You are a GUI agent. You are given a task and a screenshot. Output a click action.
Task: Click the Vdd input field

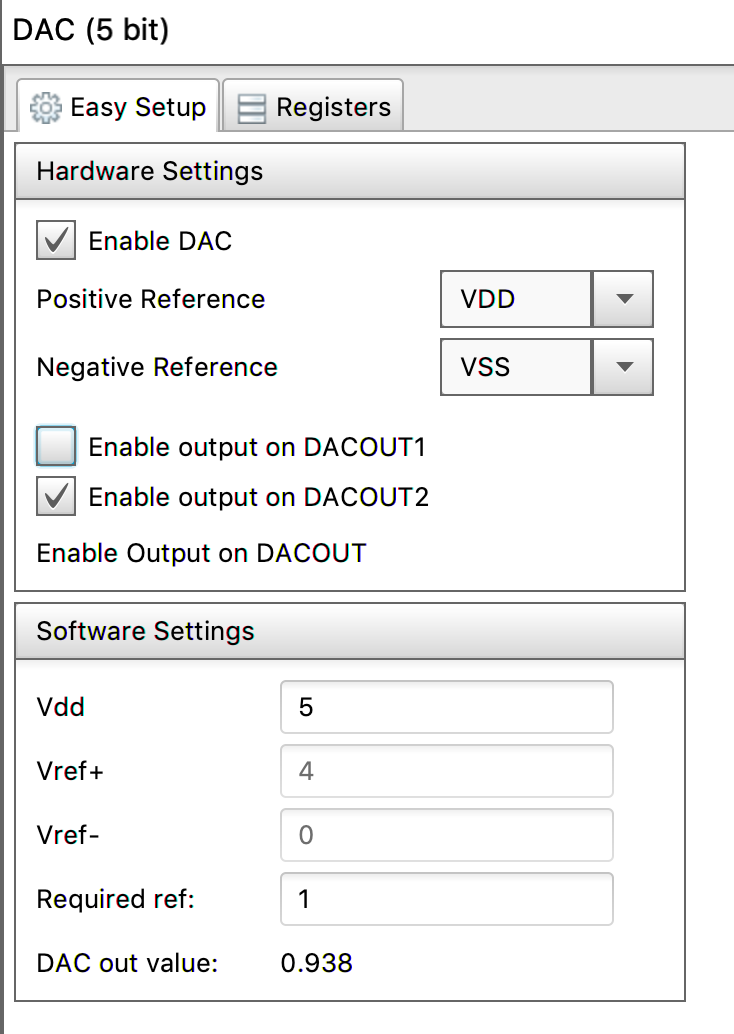pyautogui.click(x=446, y=707)
